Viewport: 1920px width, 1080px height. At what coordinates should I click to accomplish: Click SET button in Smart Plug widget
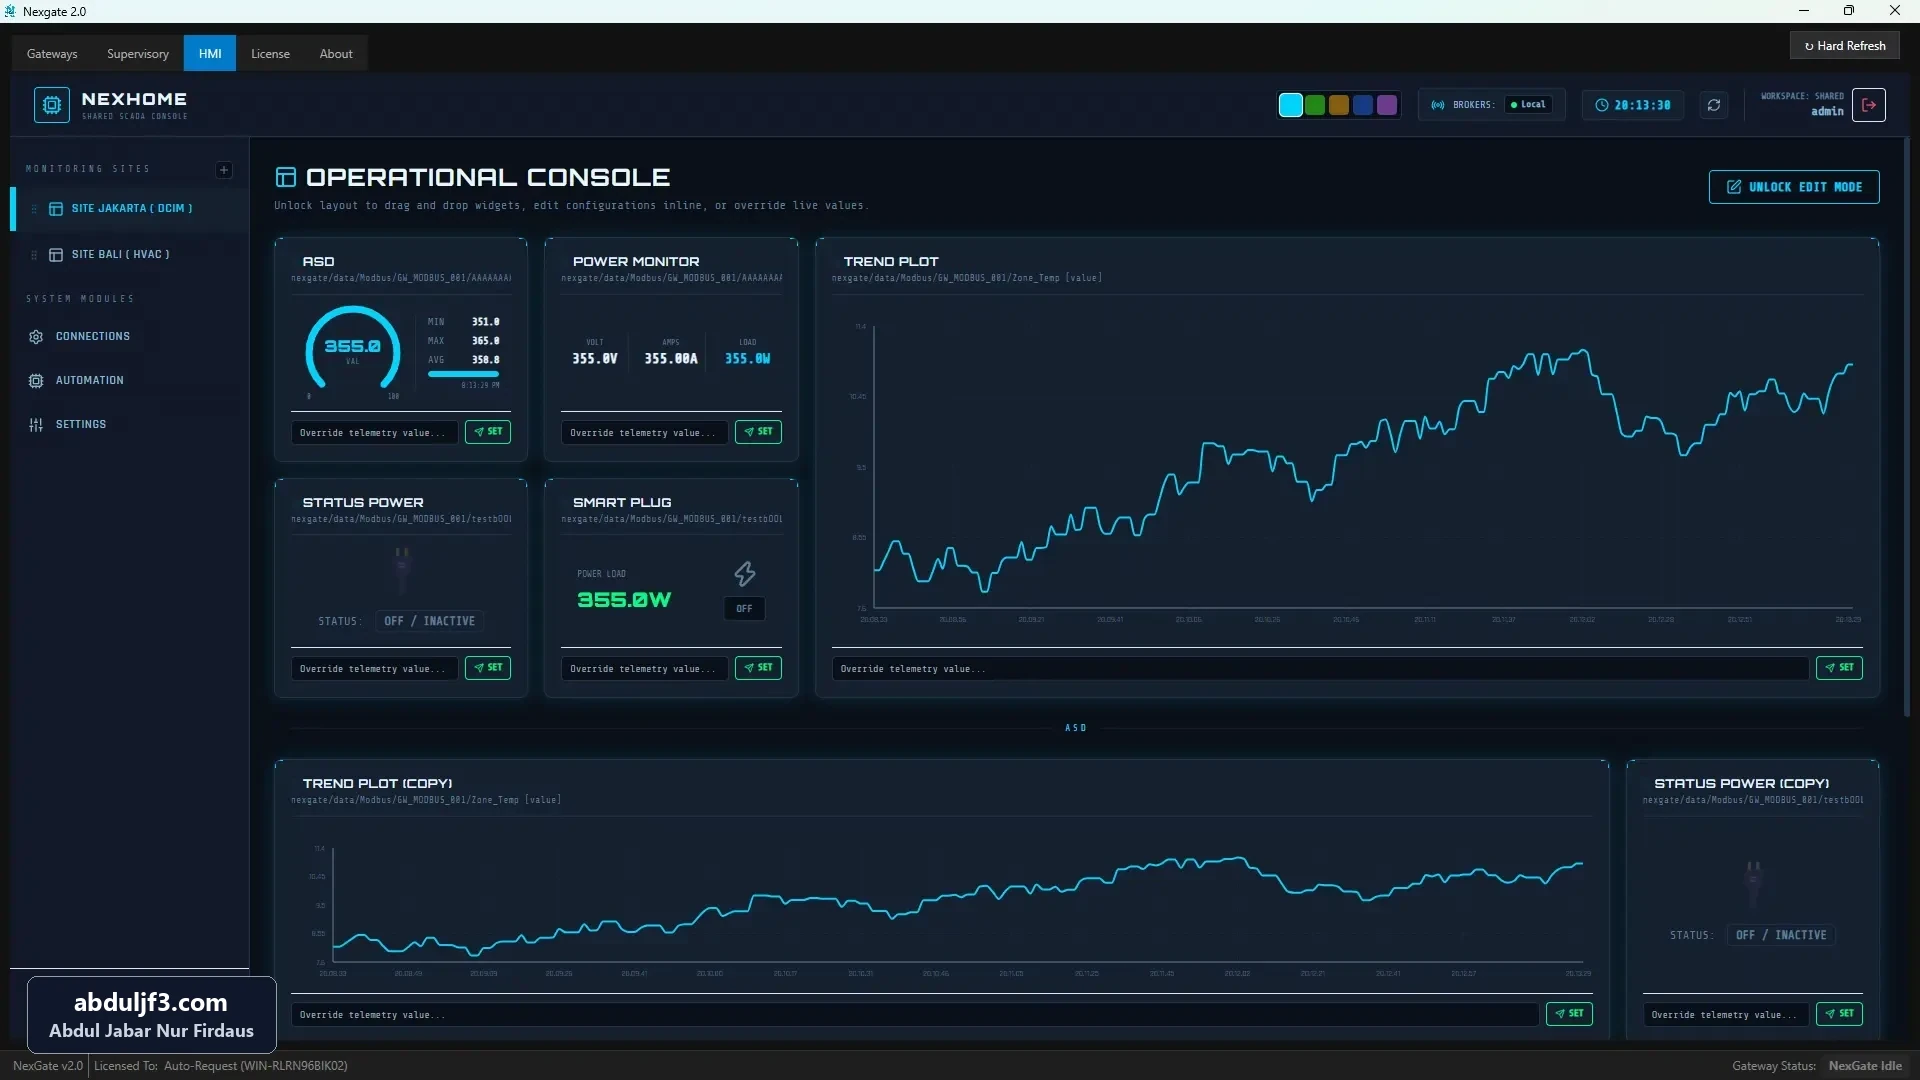pyautogui.click(x=758, y=668)
